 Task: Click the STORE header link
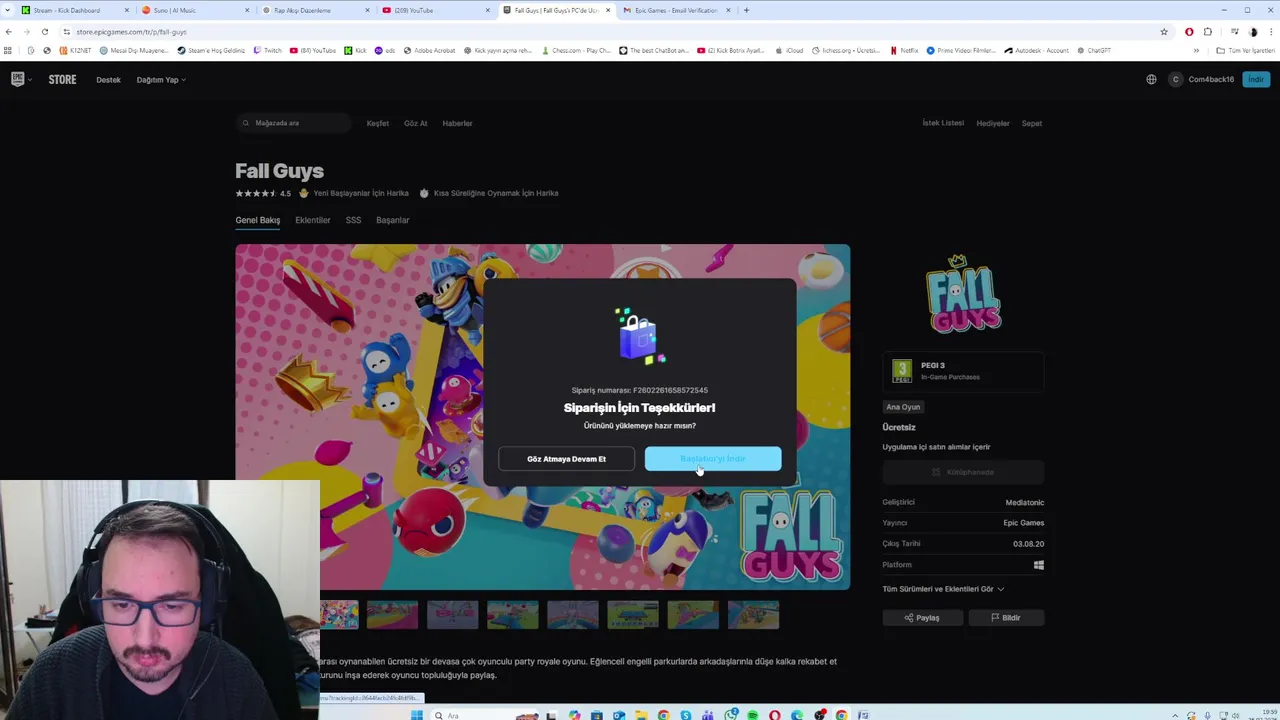62,80
